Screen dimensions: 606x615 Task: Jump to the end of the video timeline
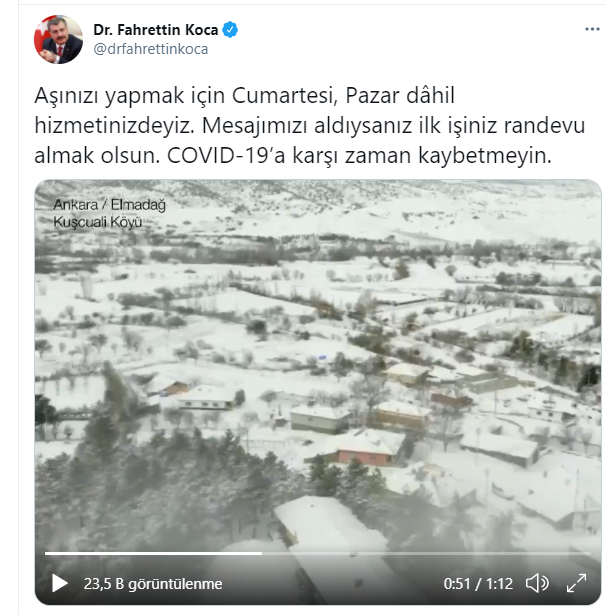click(590, 553)
